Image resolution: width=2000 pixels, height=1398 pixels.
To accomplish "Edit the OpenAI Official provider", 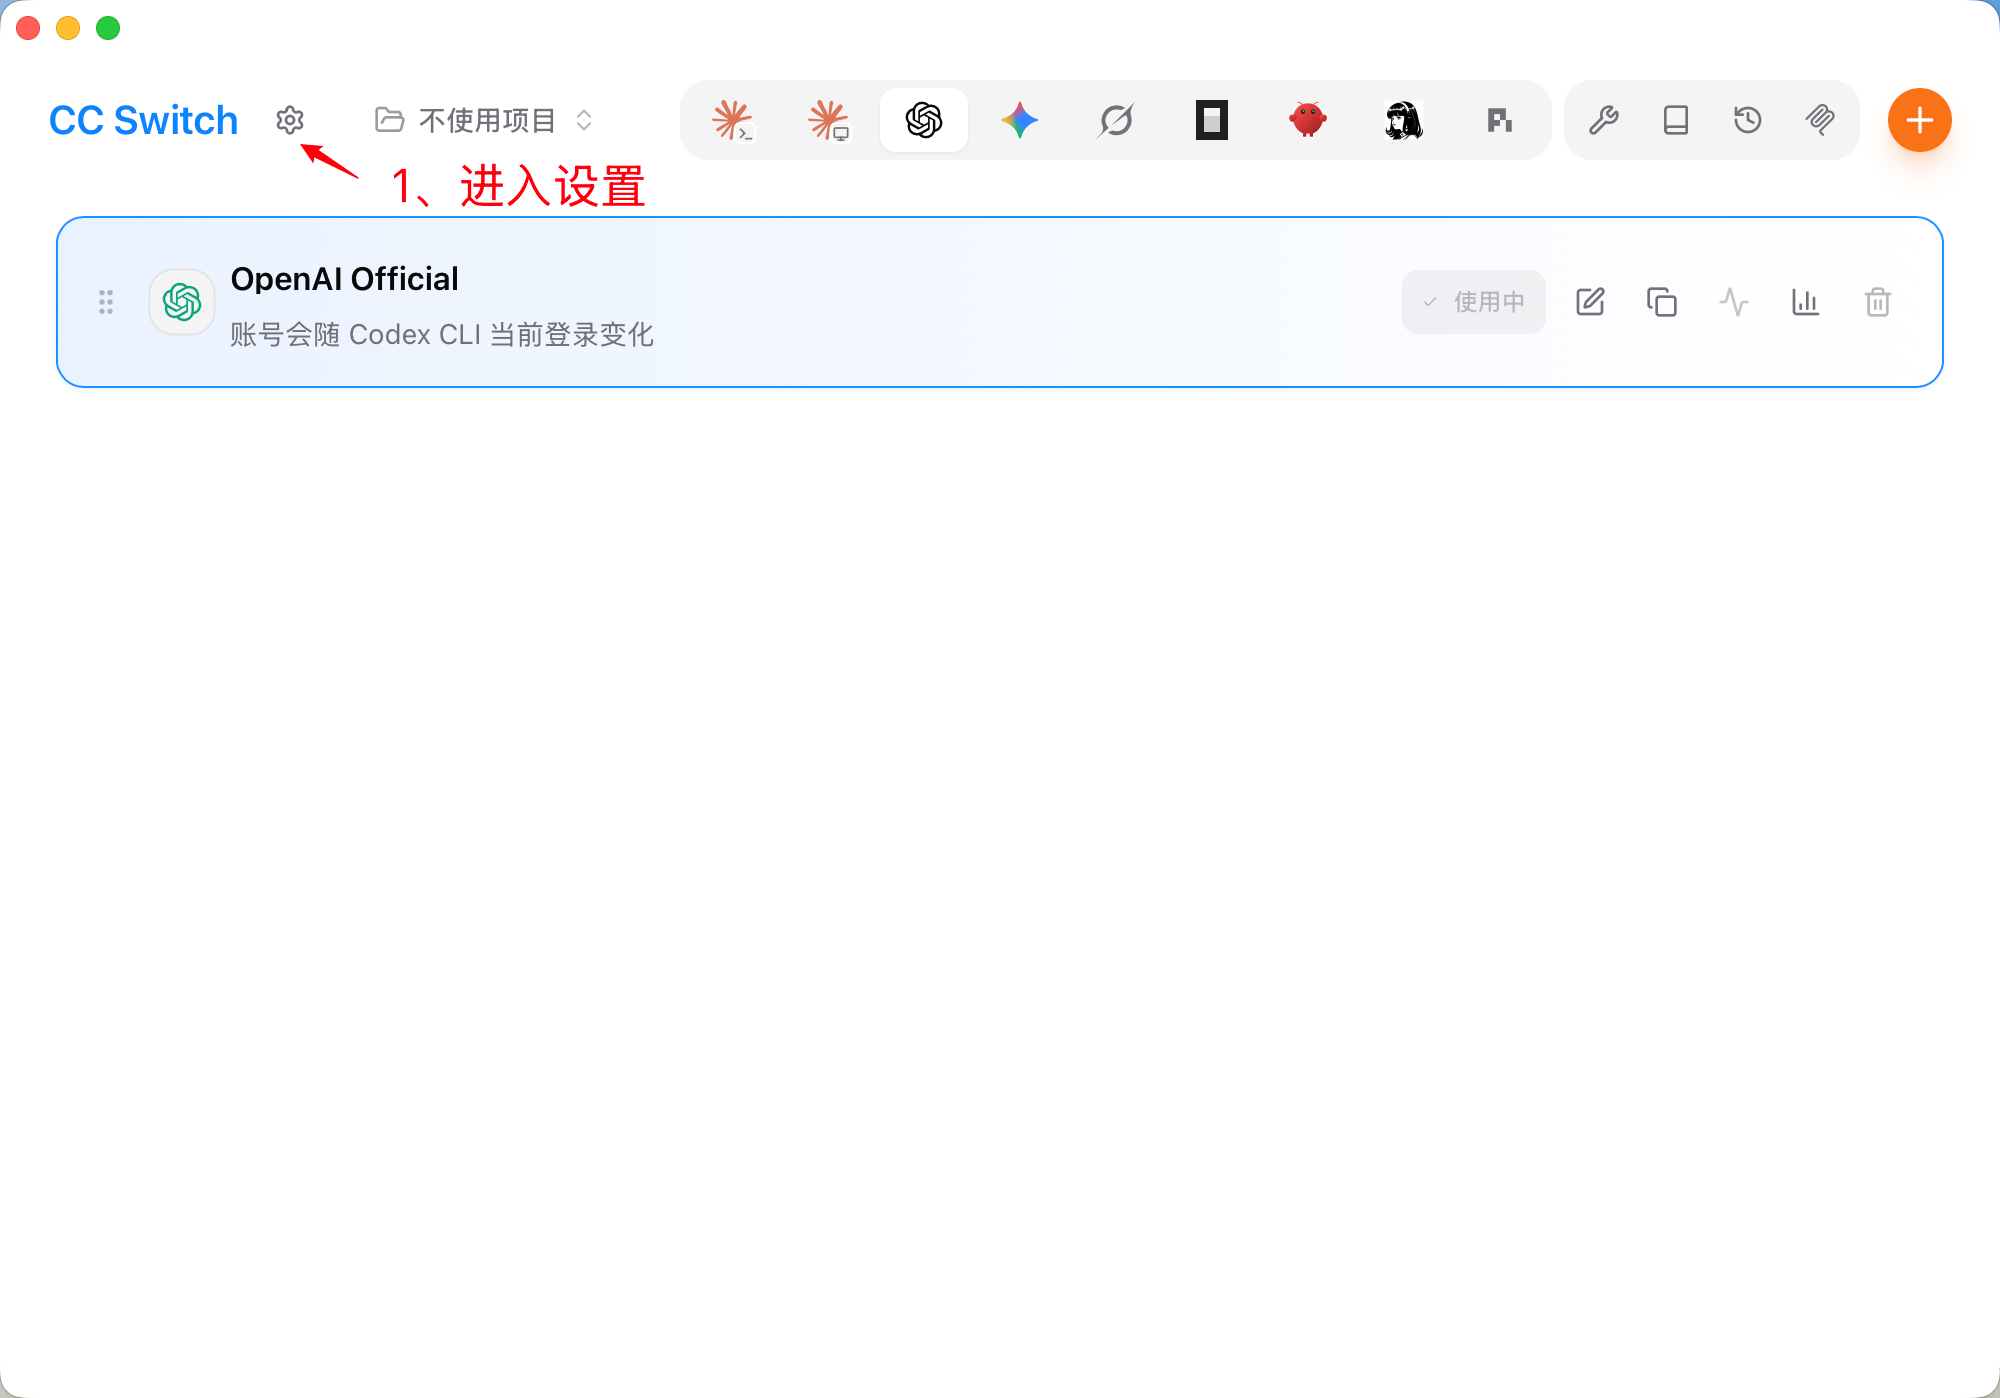I will click(1590, 302).
